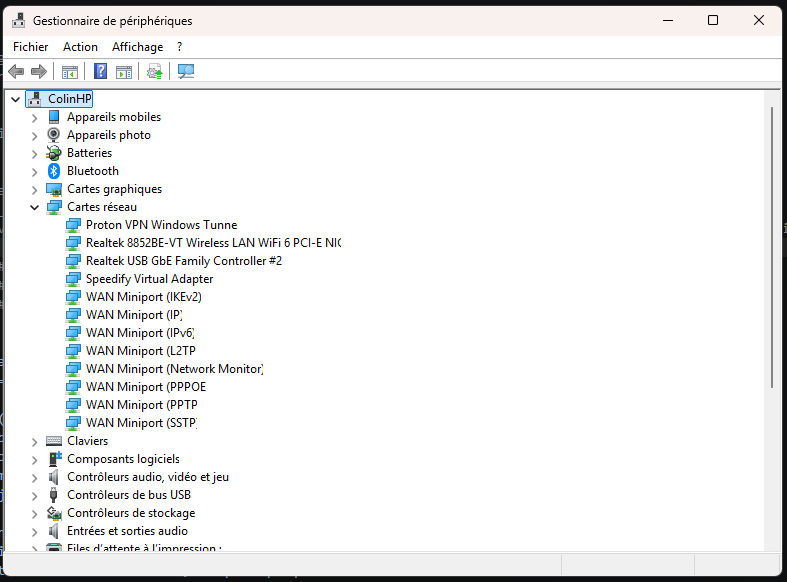
Task: Click the Entrées et sorties audio icon
Action: (x=54, y=531)
